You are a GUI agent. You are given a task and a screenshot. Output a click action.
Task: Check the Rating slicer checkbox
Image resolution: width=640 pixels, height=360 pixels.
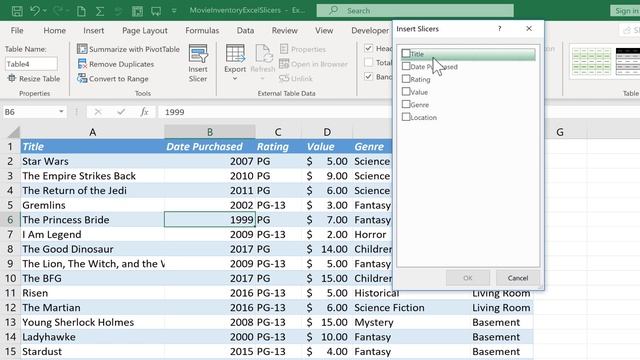point(406,78)
